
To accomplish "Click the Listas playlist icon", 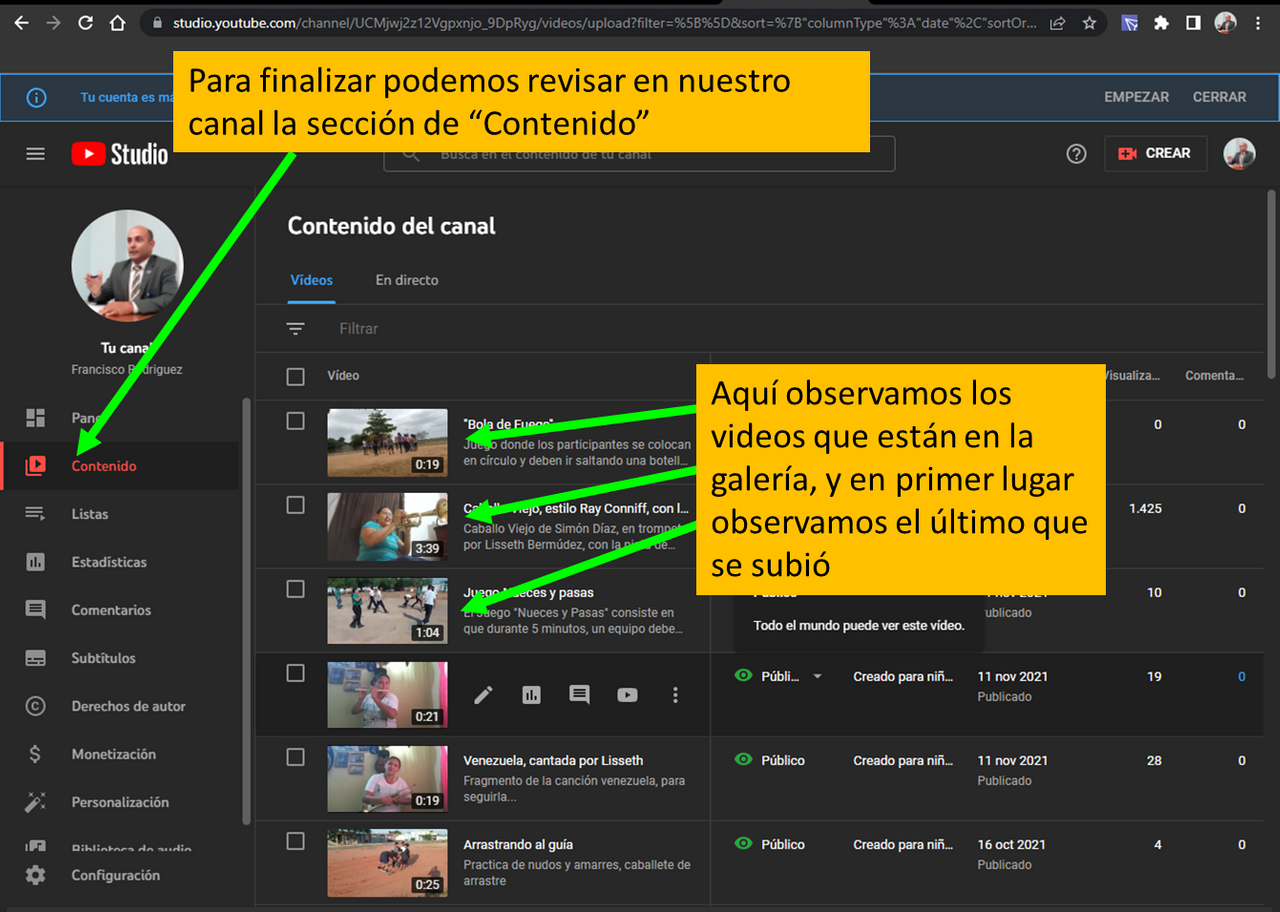I will point(36,514).
